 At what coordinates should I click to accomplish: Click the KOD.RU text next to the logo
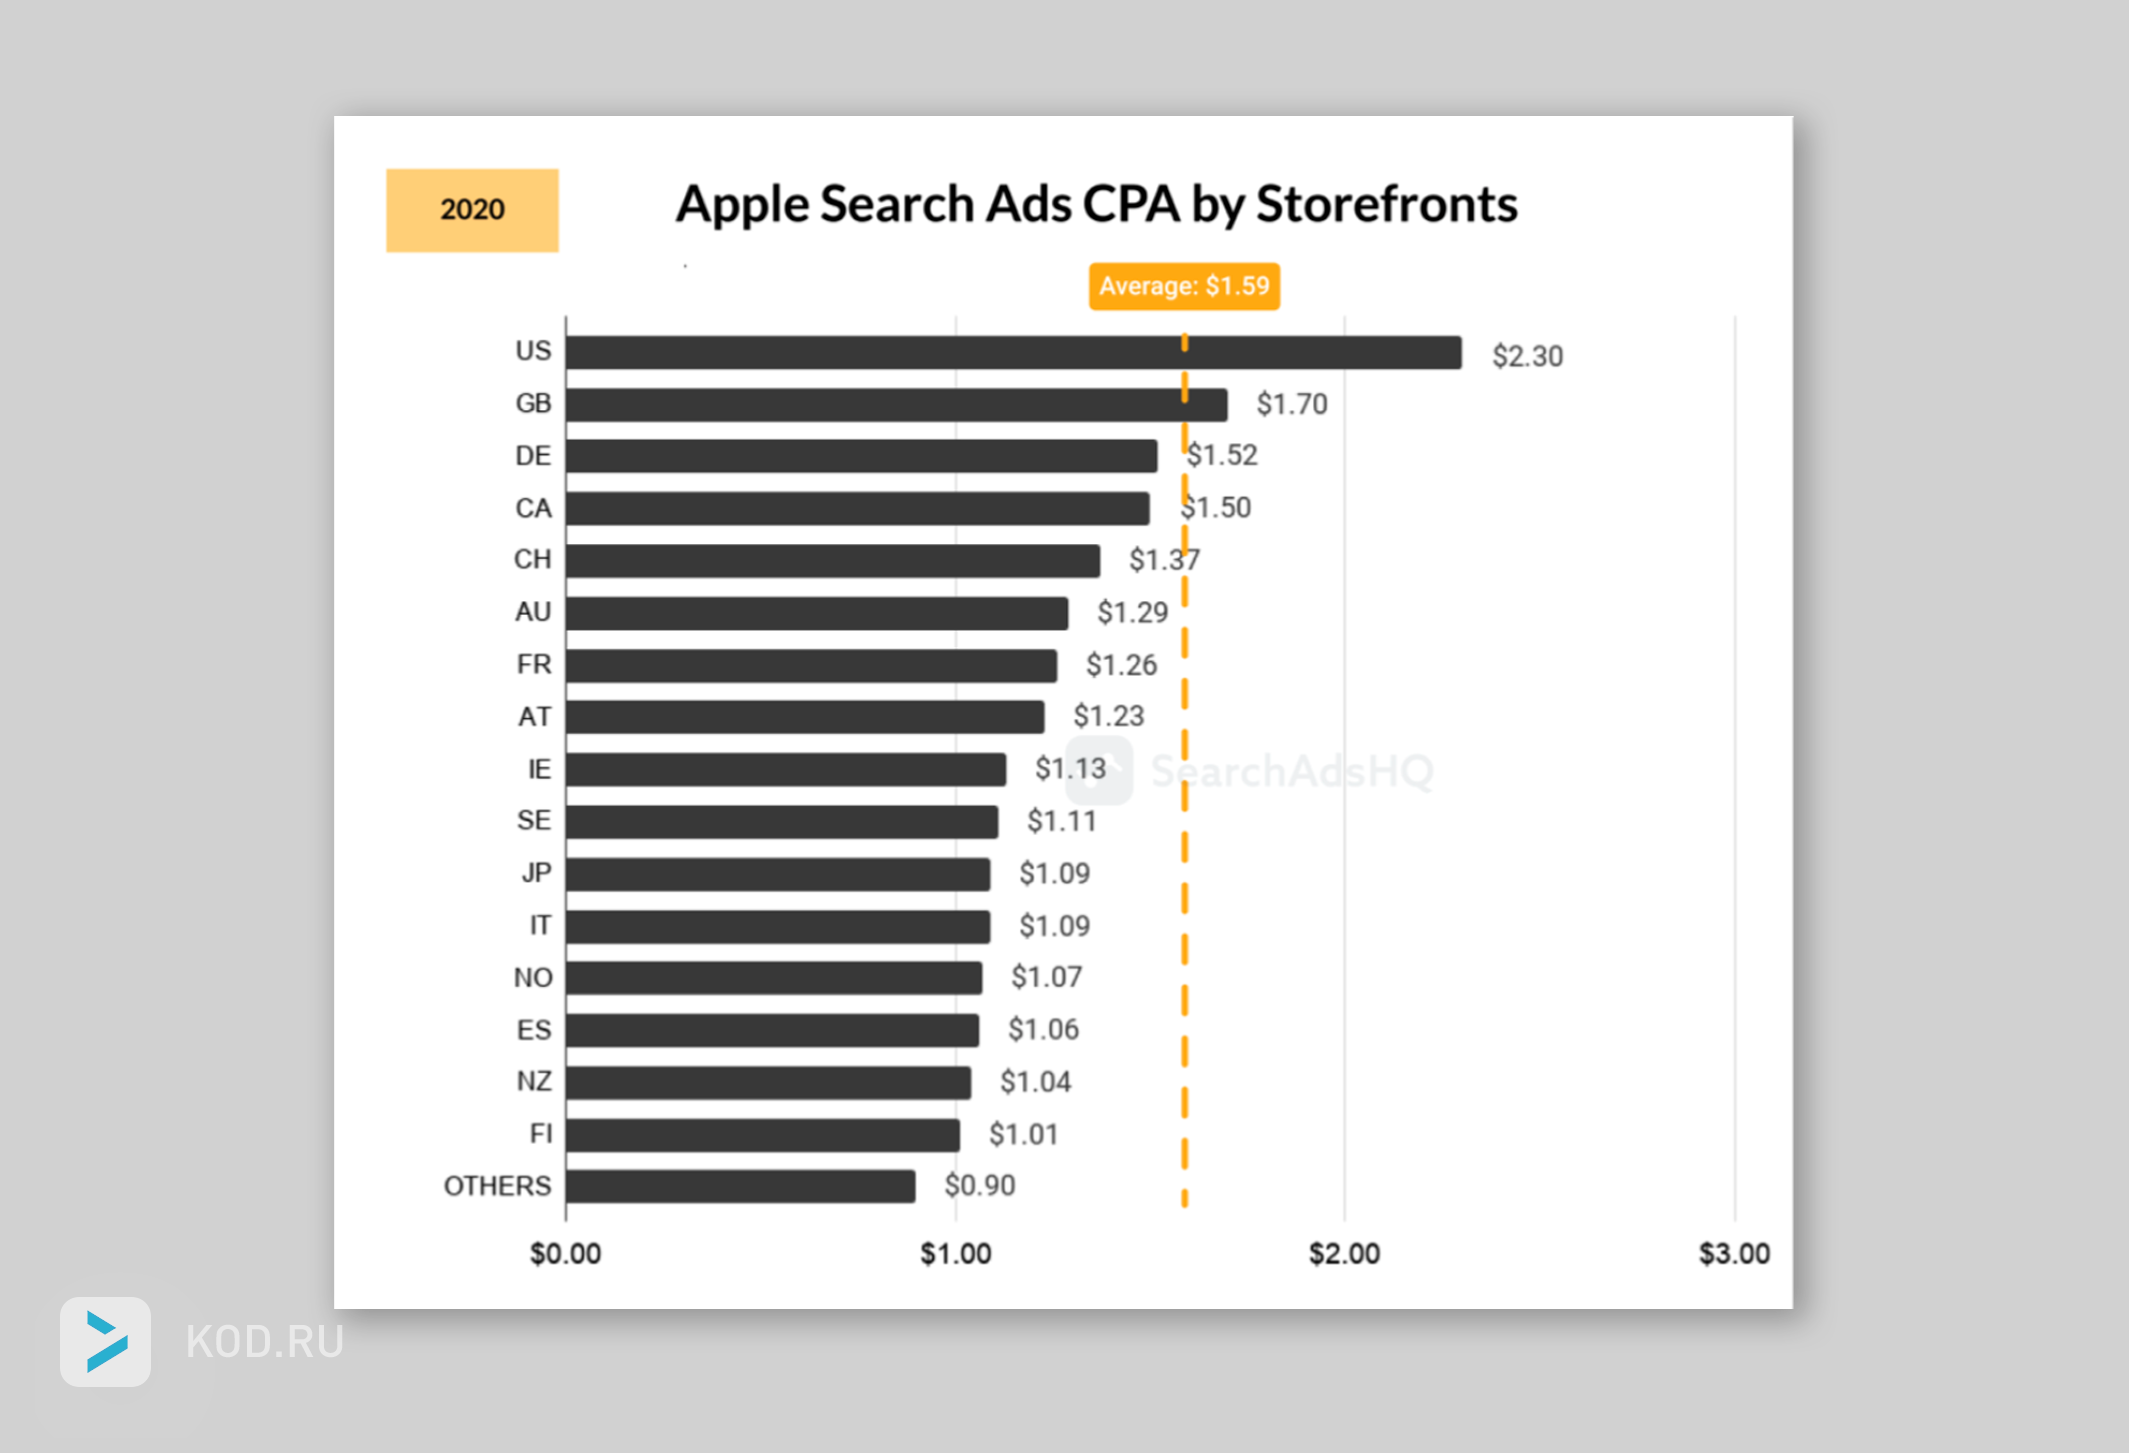pos(265,1342)
